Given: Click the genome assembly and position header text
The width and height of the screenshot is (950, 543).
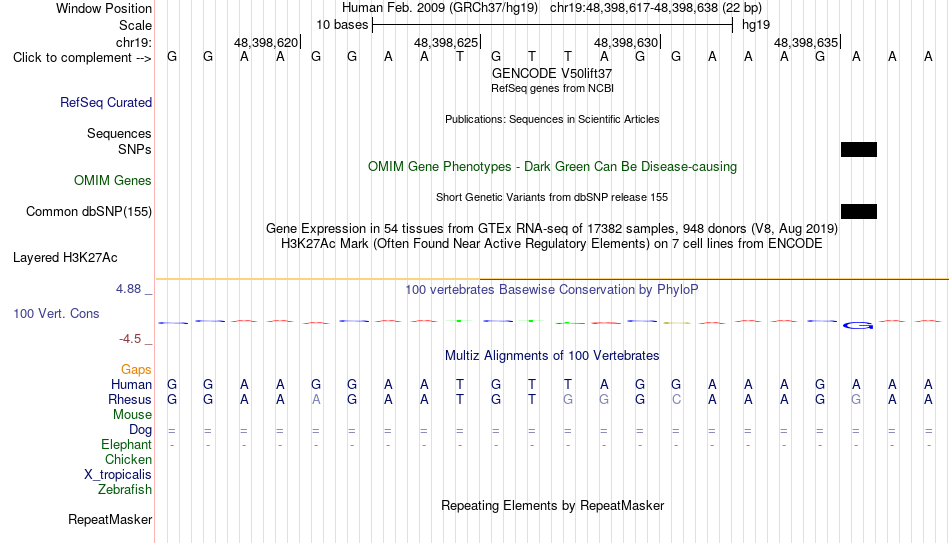Looking at the screenshot, I should coord(552,8).
